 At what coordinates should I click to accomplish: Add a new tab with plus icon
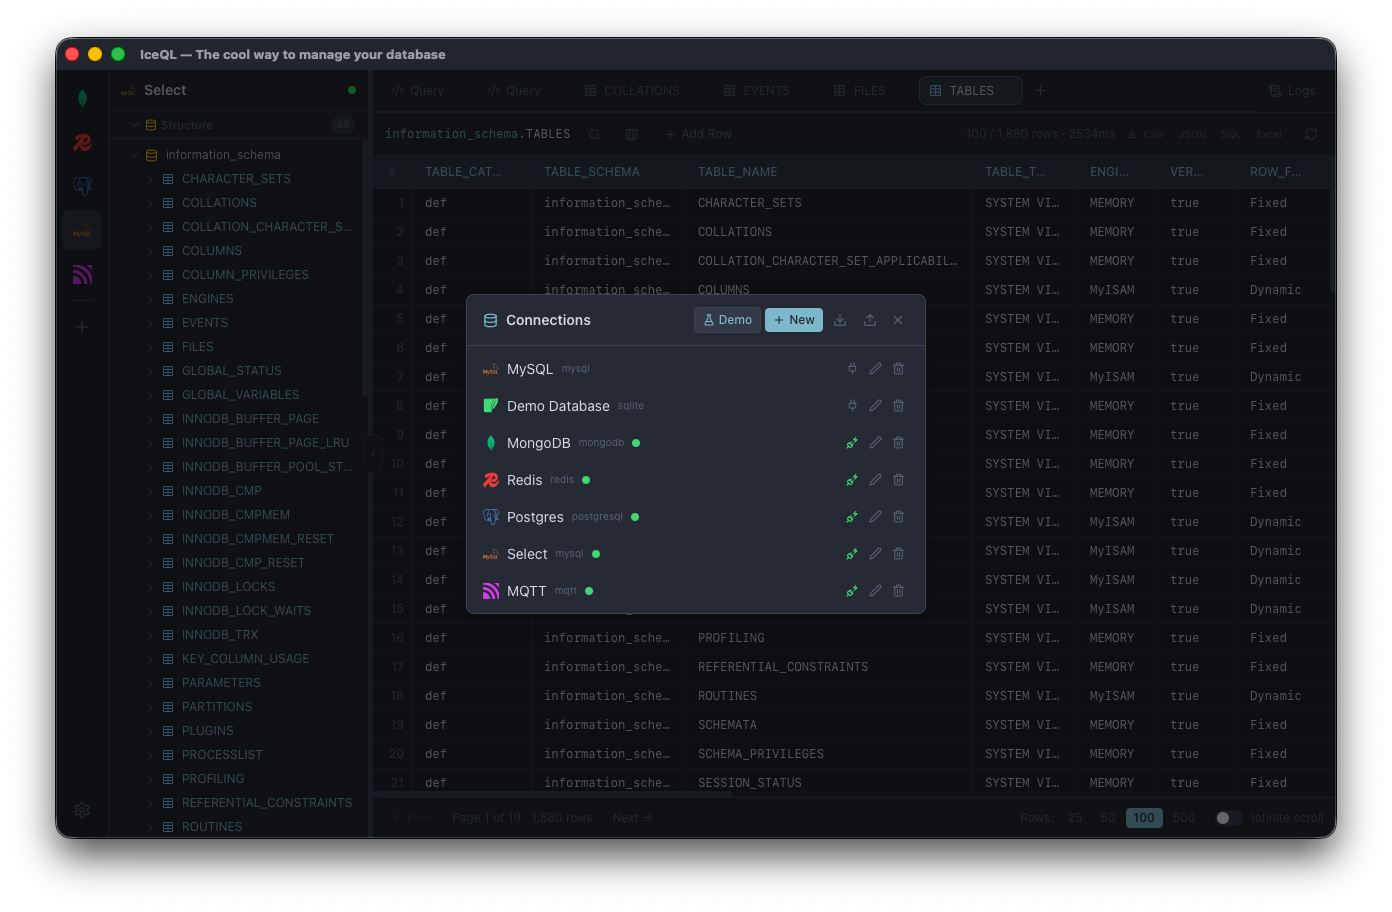(1040, 91)
